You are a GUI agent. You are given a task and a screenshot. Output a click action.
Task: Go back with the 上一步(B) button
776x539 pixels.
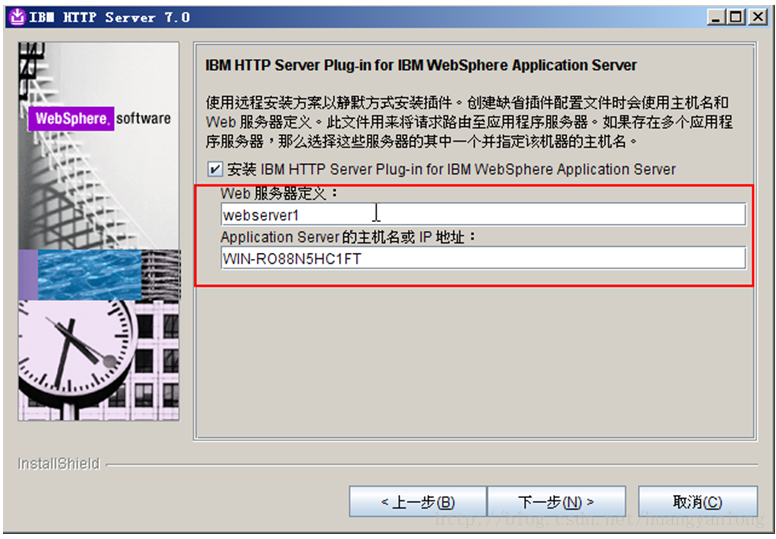click(418, 502)
